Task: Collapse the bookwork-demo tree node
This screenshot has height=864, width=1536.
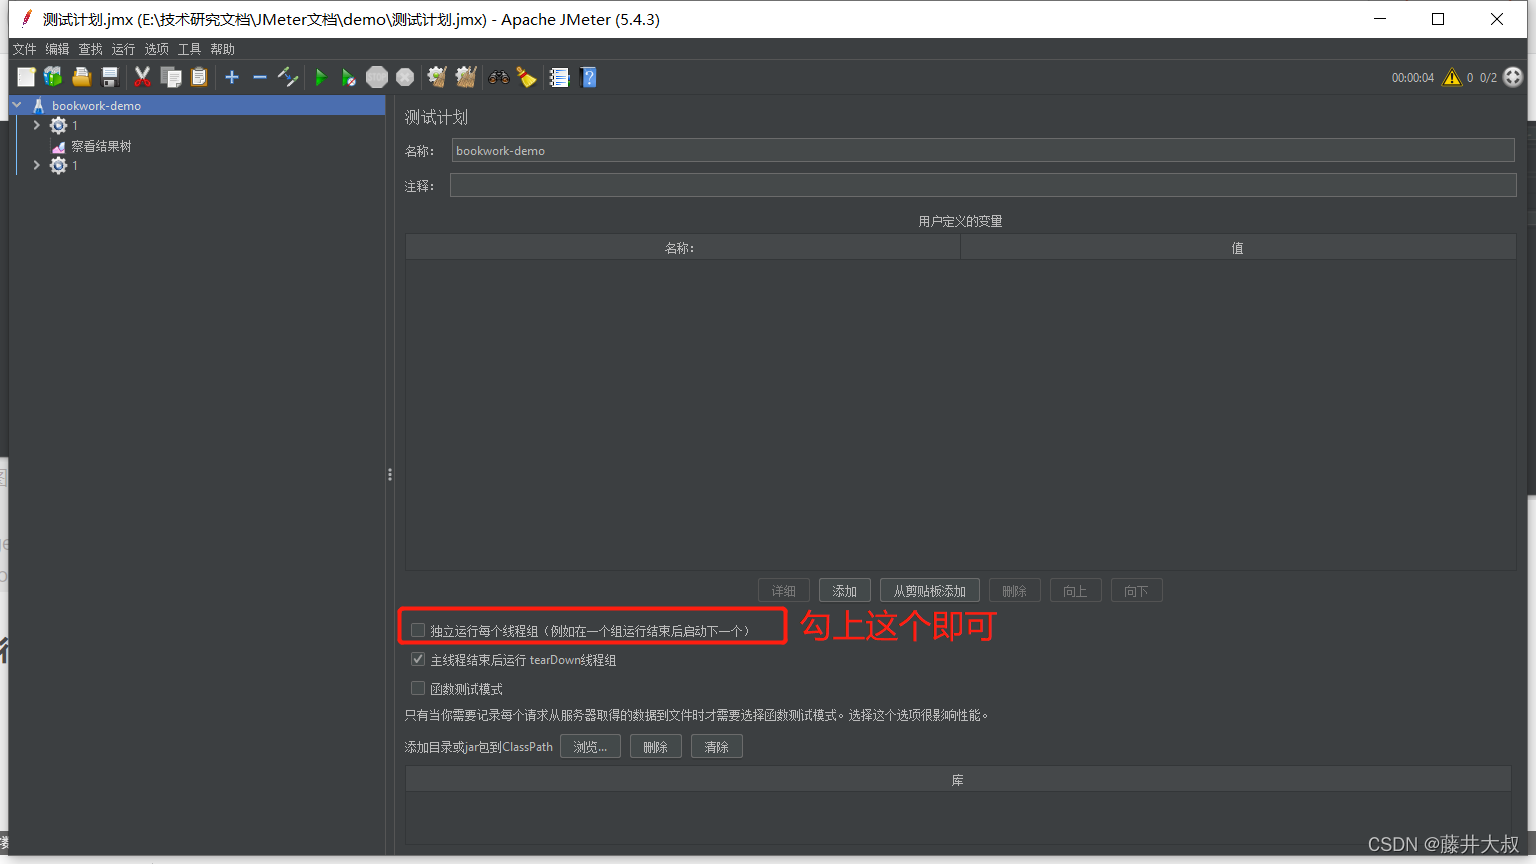Action: (x=17, y=105)
